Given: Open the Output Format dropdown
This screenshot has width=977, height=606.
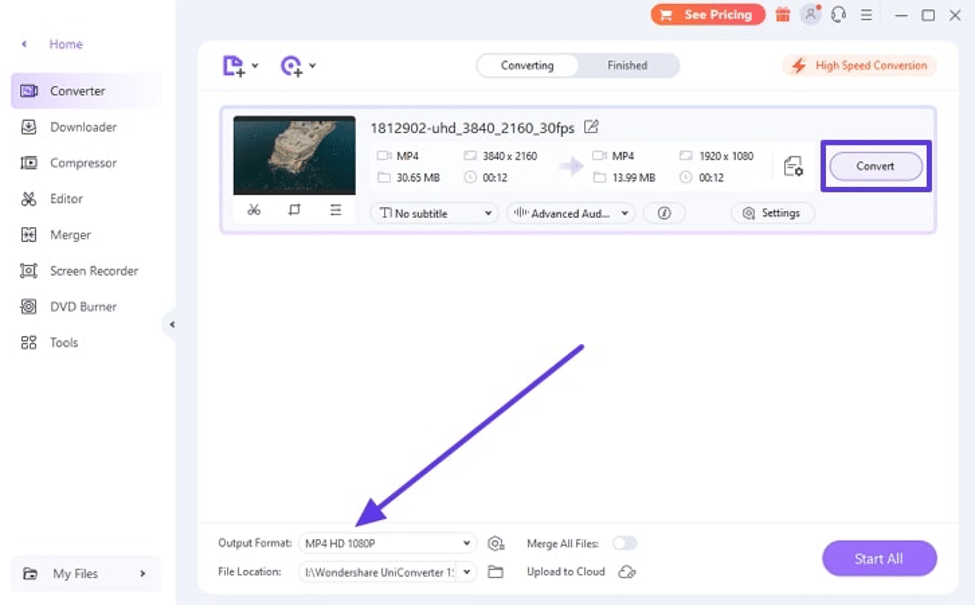Looking at the screenshot, I should (387, 543).
